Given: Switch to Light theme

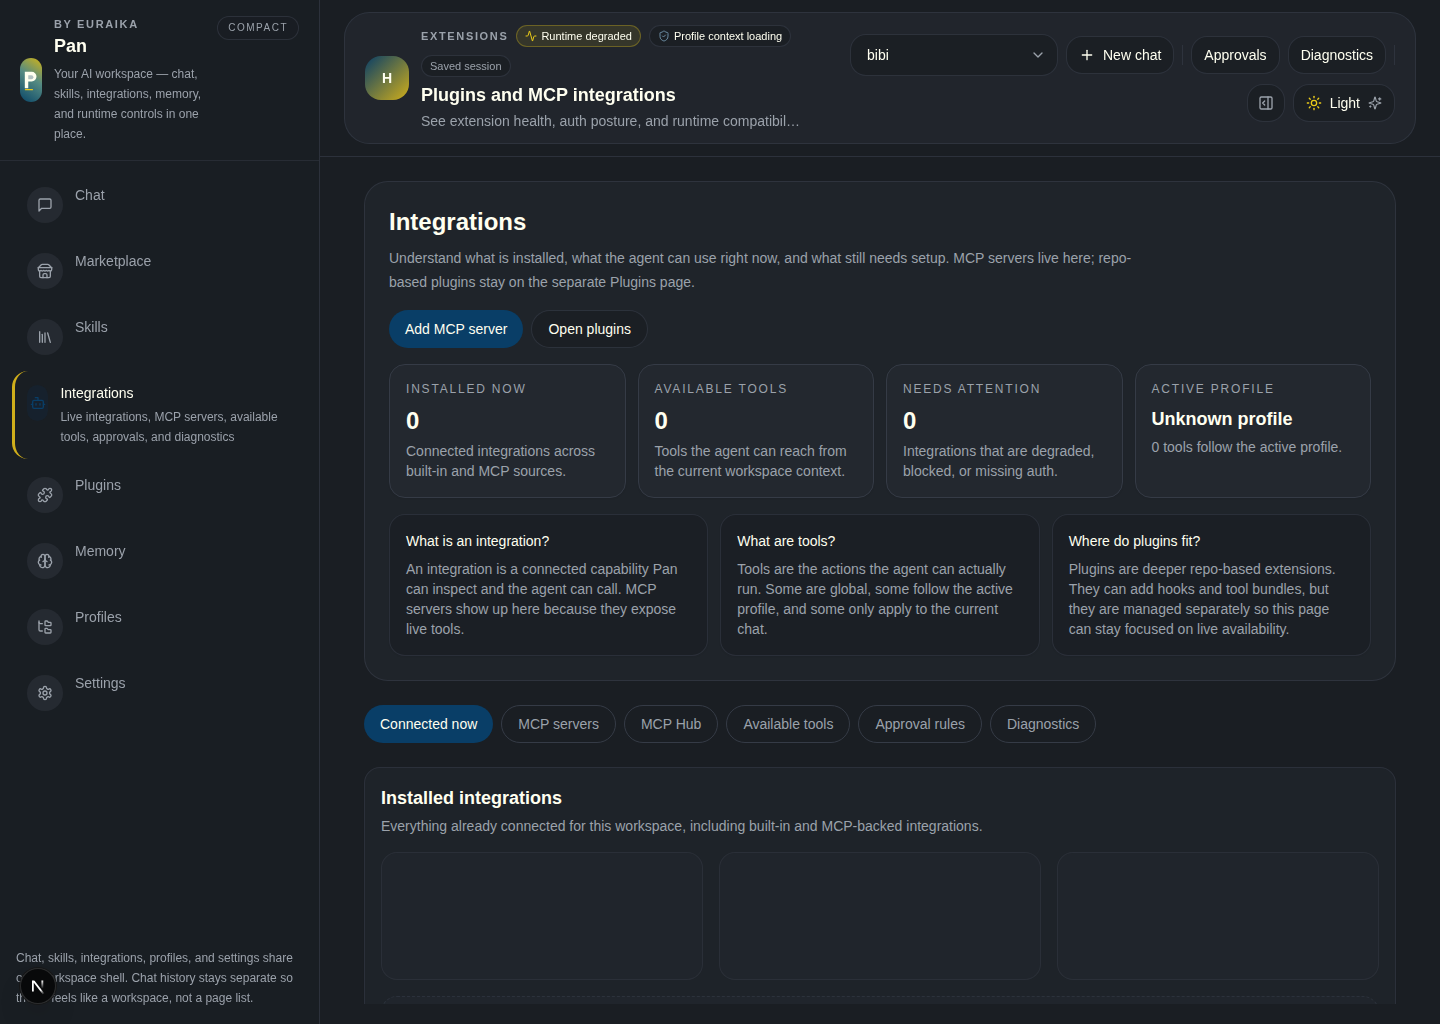Looking at the screenshot, I should pyautogui.click(x=1344, y=103).
